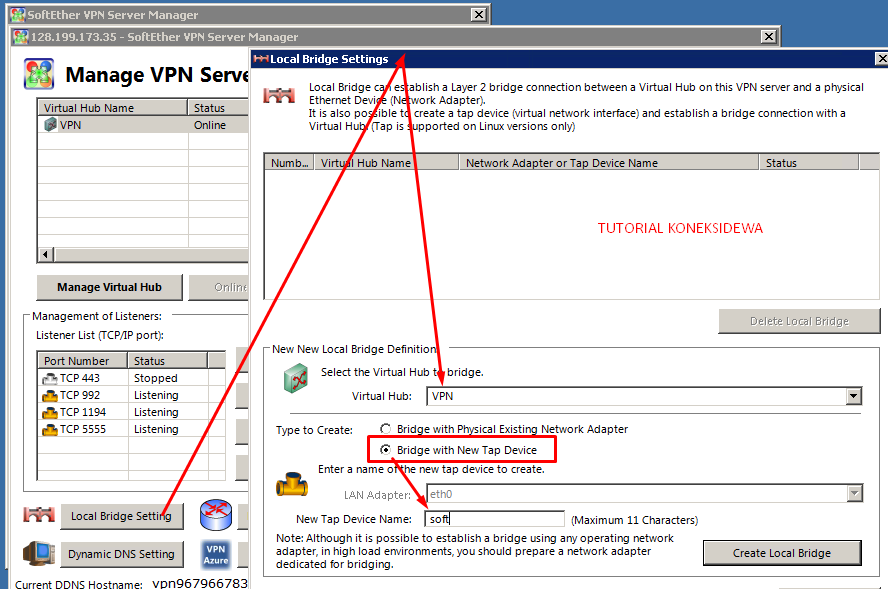Click Network Adapter or Tap Device Name header
The image size is (888, 589).
(609, 163)
